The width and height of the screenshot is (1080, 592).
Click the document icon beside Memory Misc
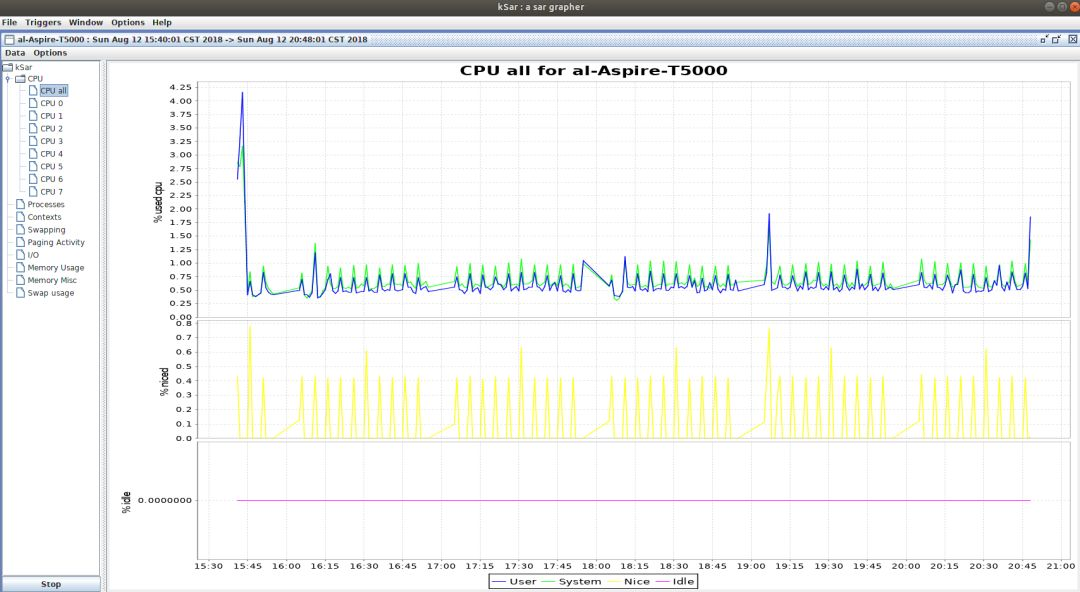[20, 280]
